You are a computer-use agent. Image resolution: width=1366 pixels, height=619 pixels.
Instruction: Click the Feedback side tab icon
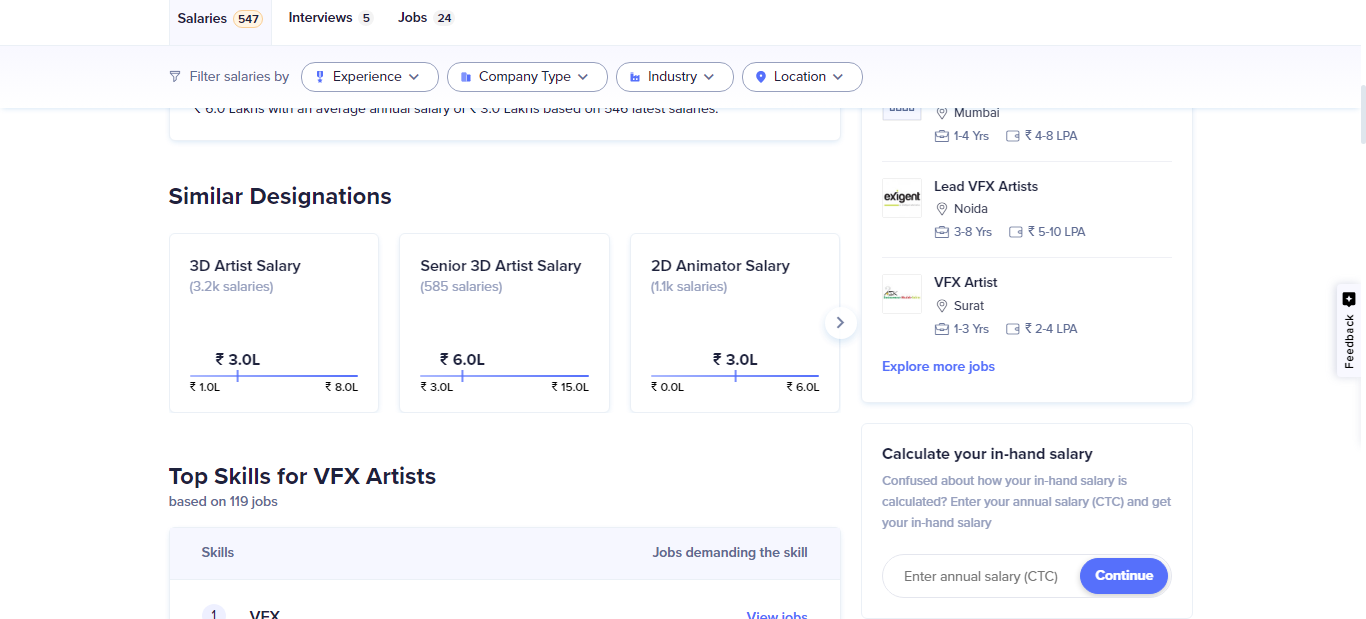coord(1349,299)
